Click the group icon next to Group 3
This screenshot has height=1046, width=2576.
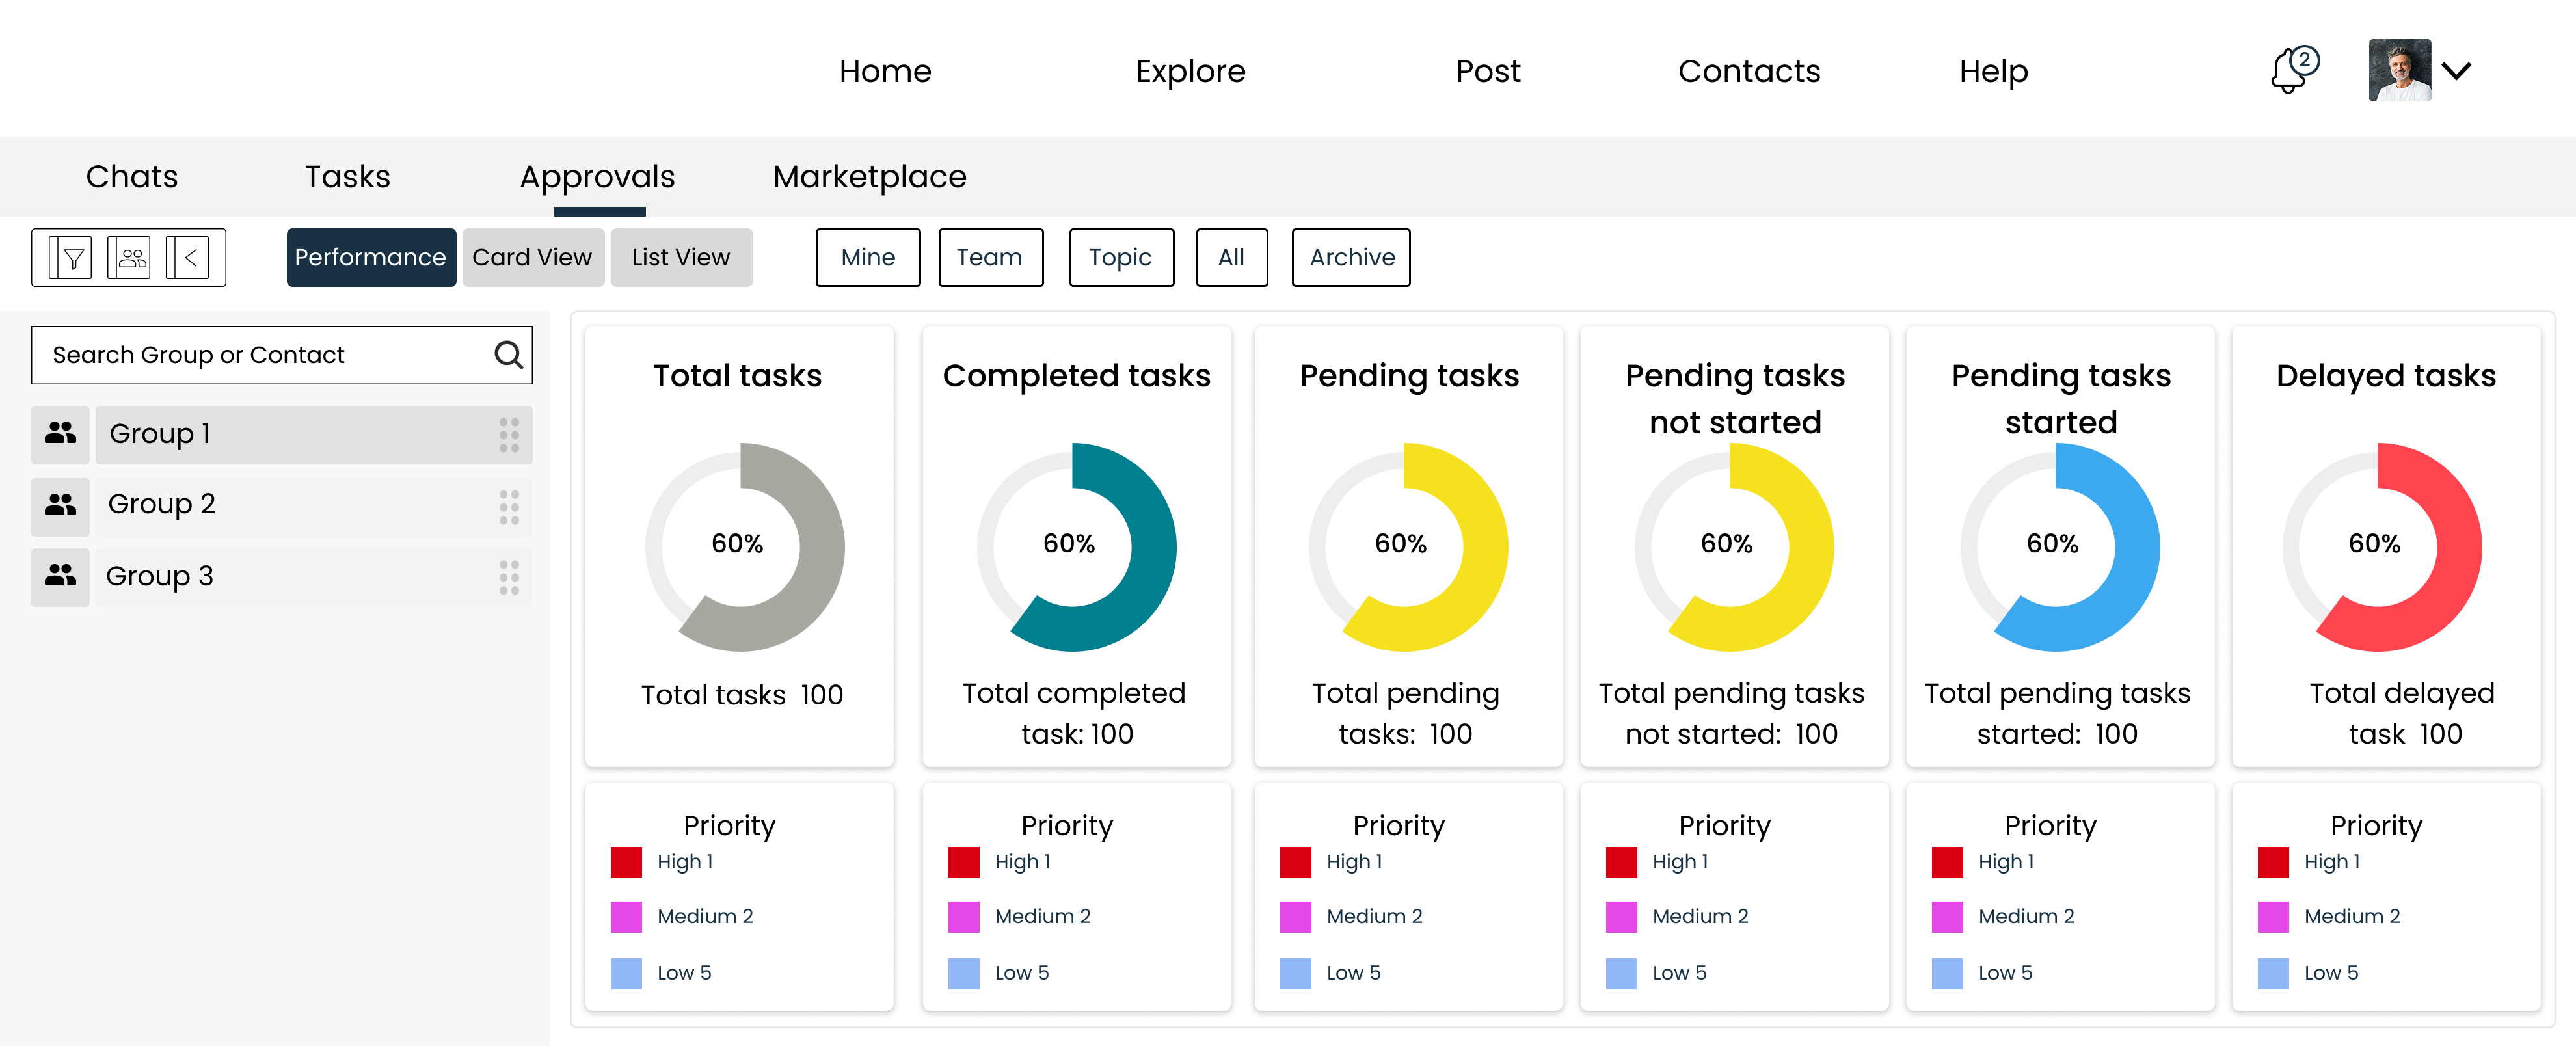(x=60, y=575)
